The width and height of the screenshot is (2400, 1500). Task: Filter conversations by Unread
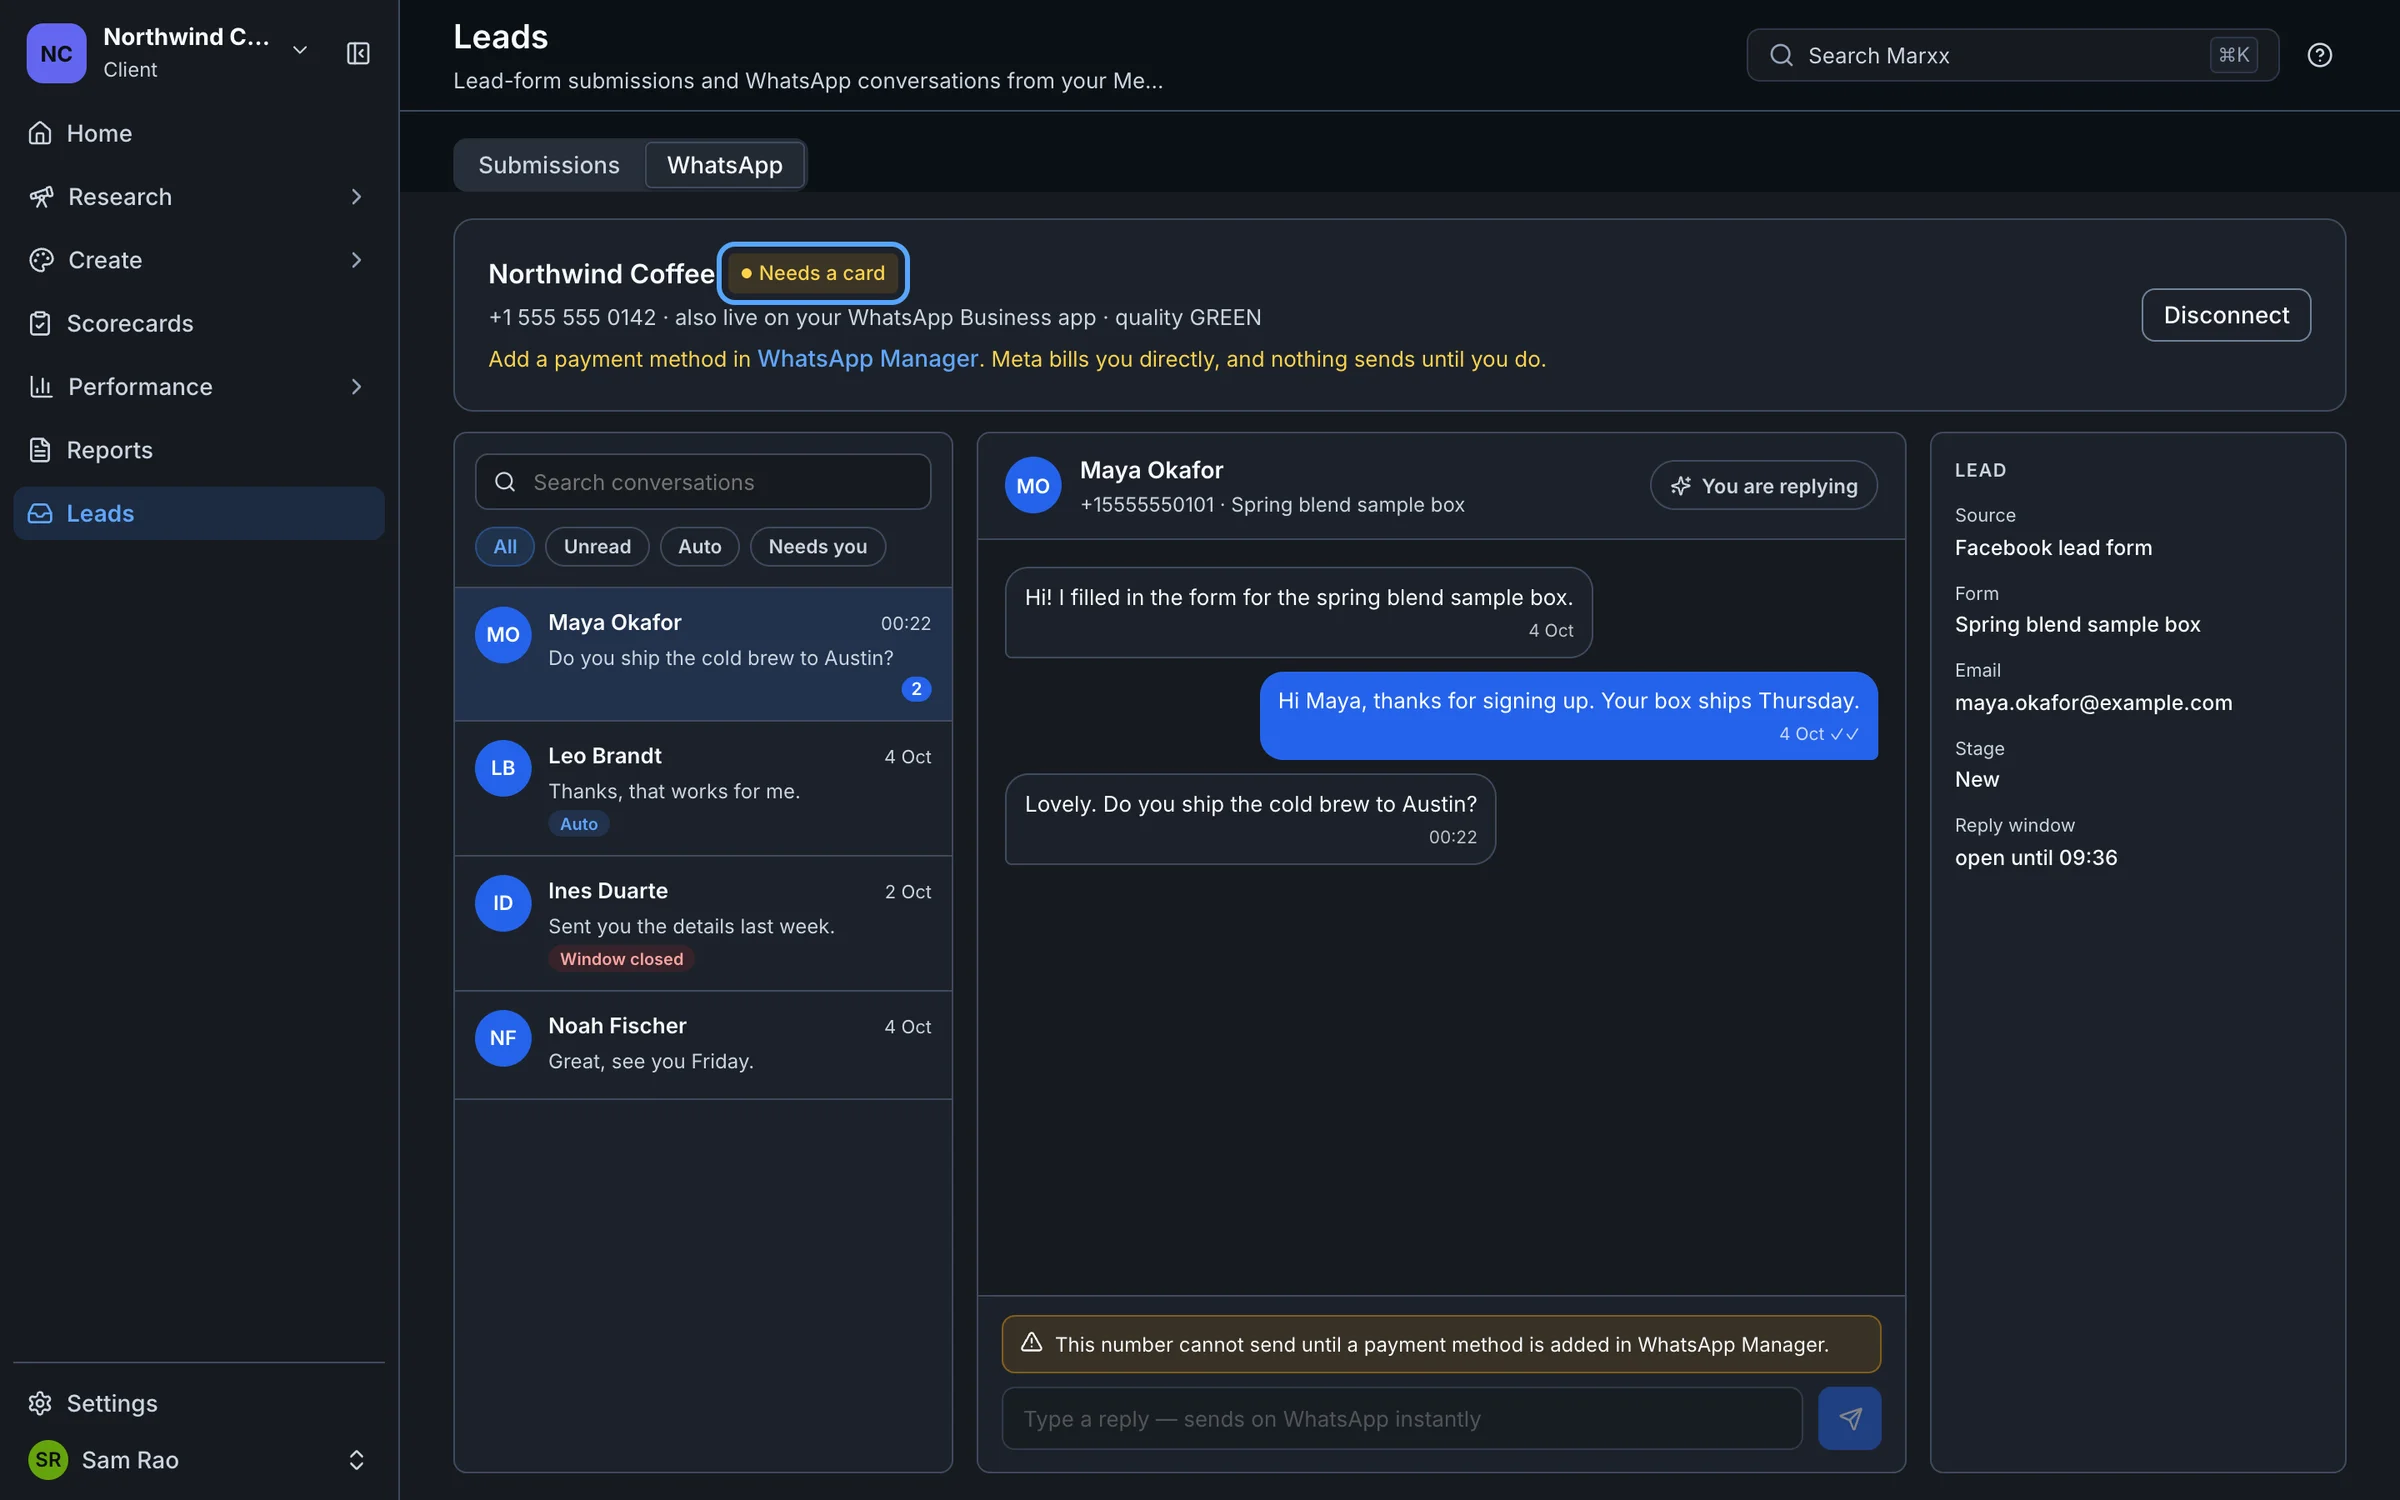point(597,547)
